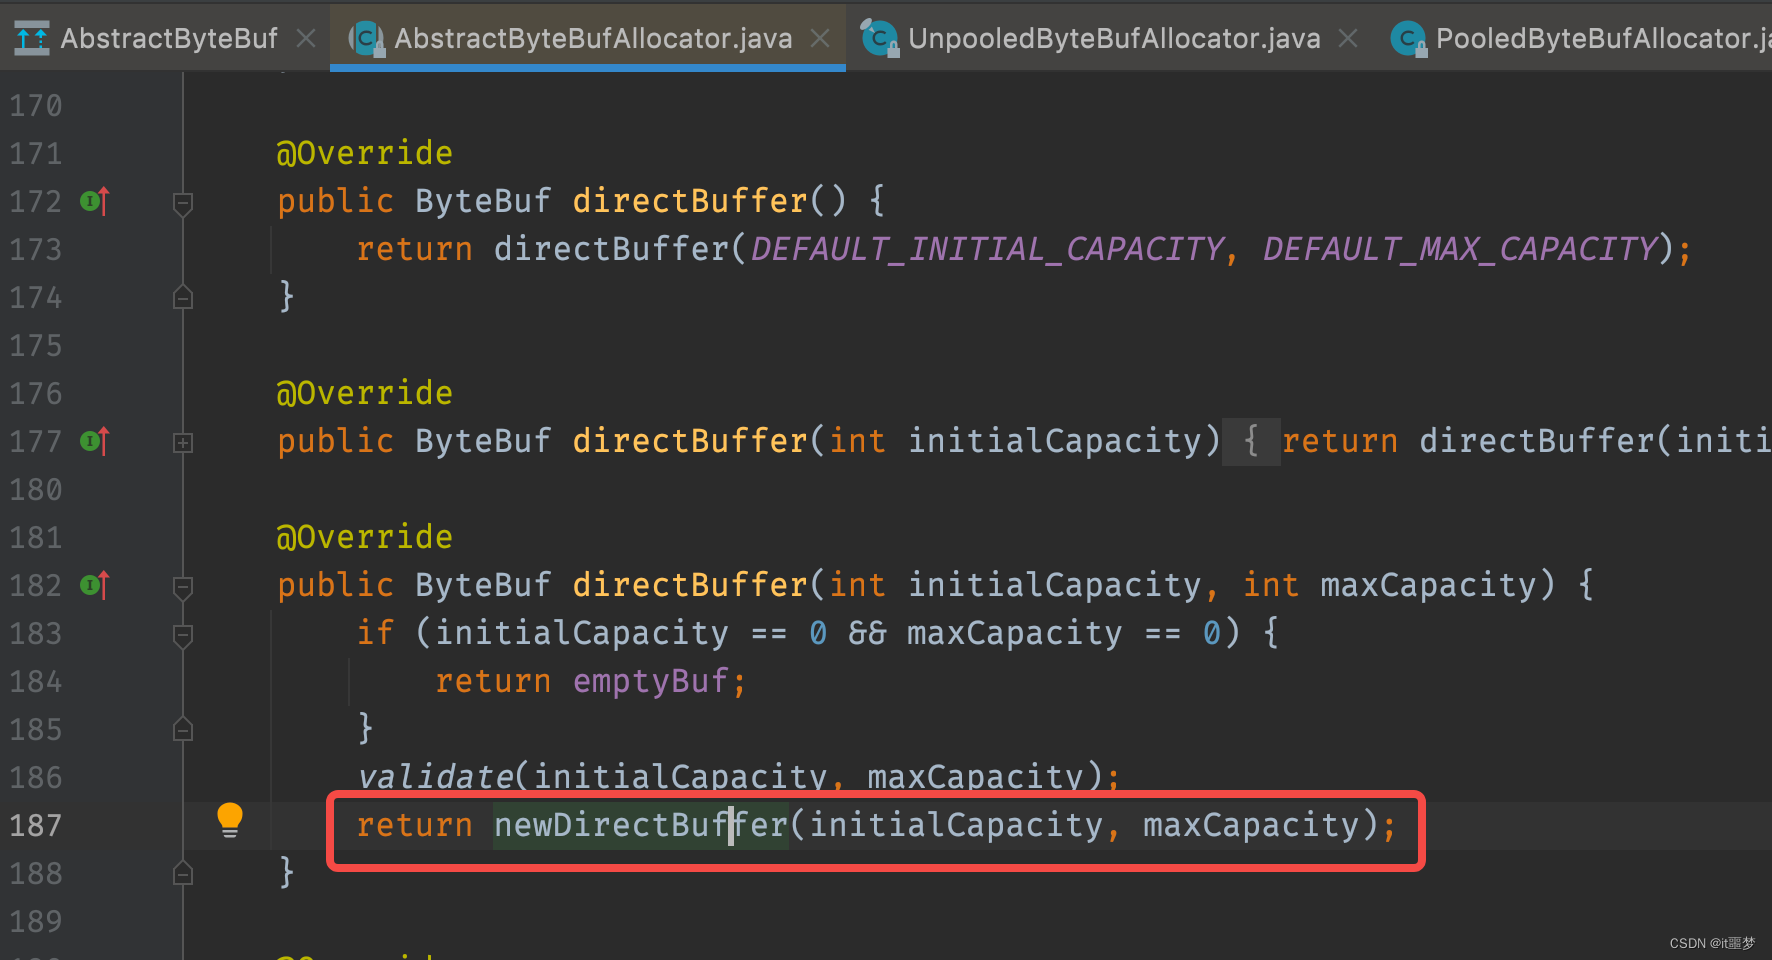The image size is (1772, 960).
Task: Click the newDirectBuffer call on line 187
Action: [x=641, y=825]
